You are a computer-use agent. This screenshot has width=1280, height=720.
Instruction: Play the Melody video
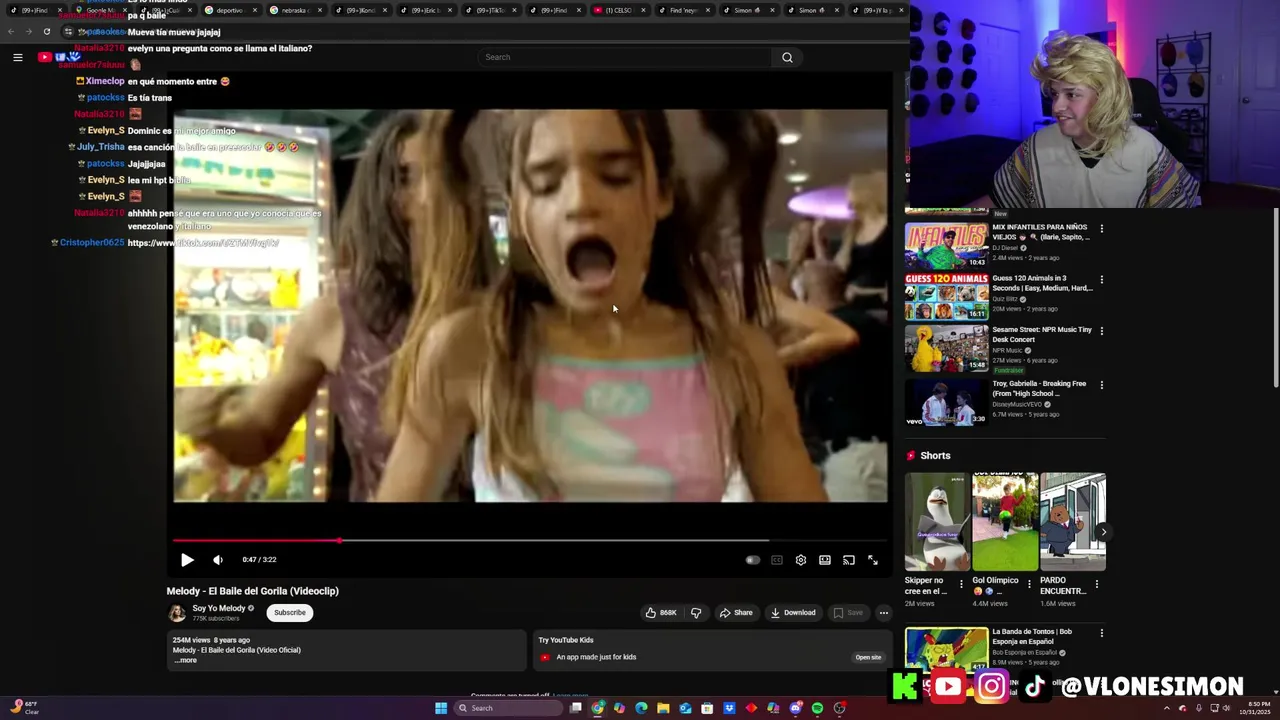[x=187, y=560]
